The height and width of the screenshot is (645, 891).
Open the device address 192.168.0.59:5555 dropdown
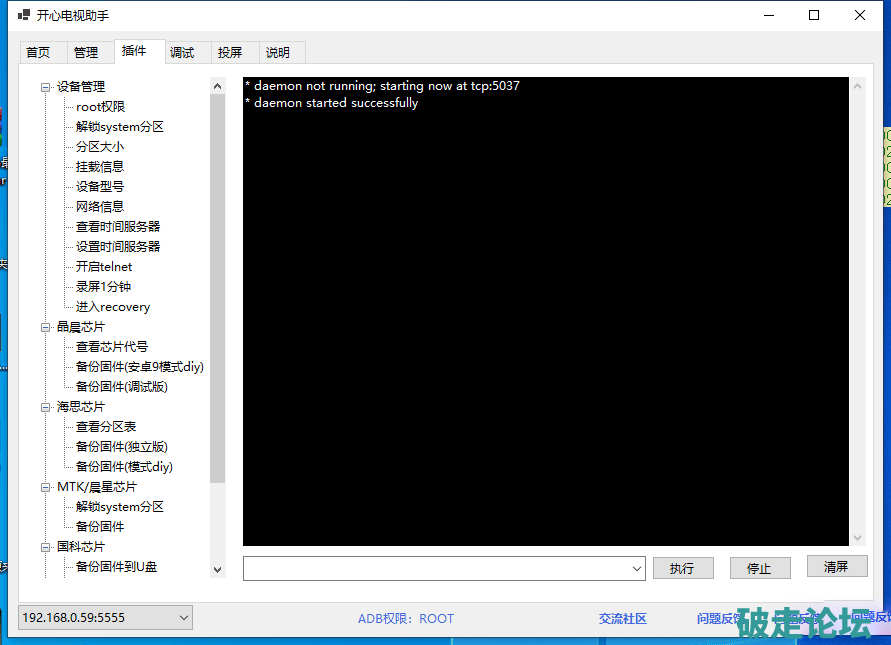tap(183, 618)
